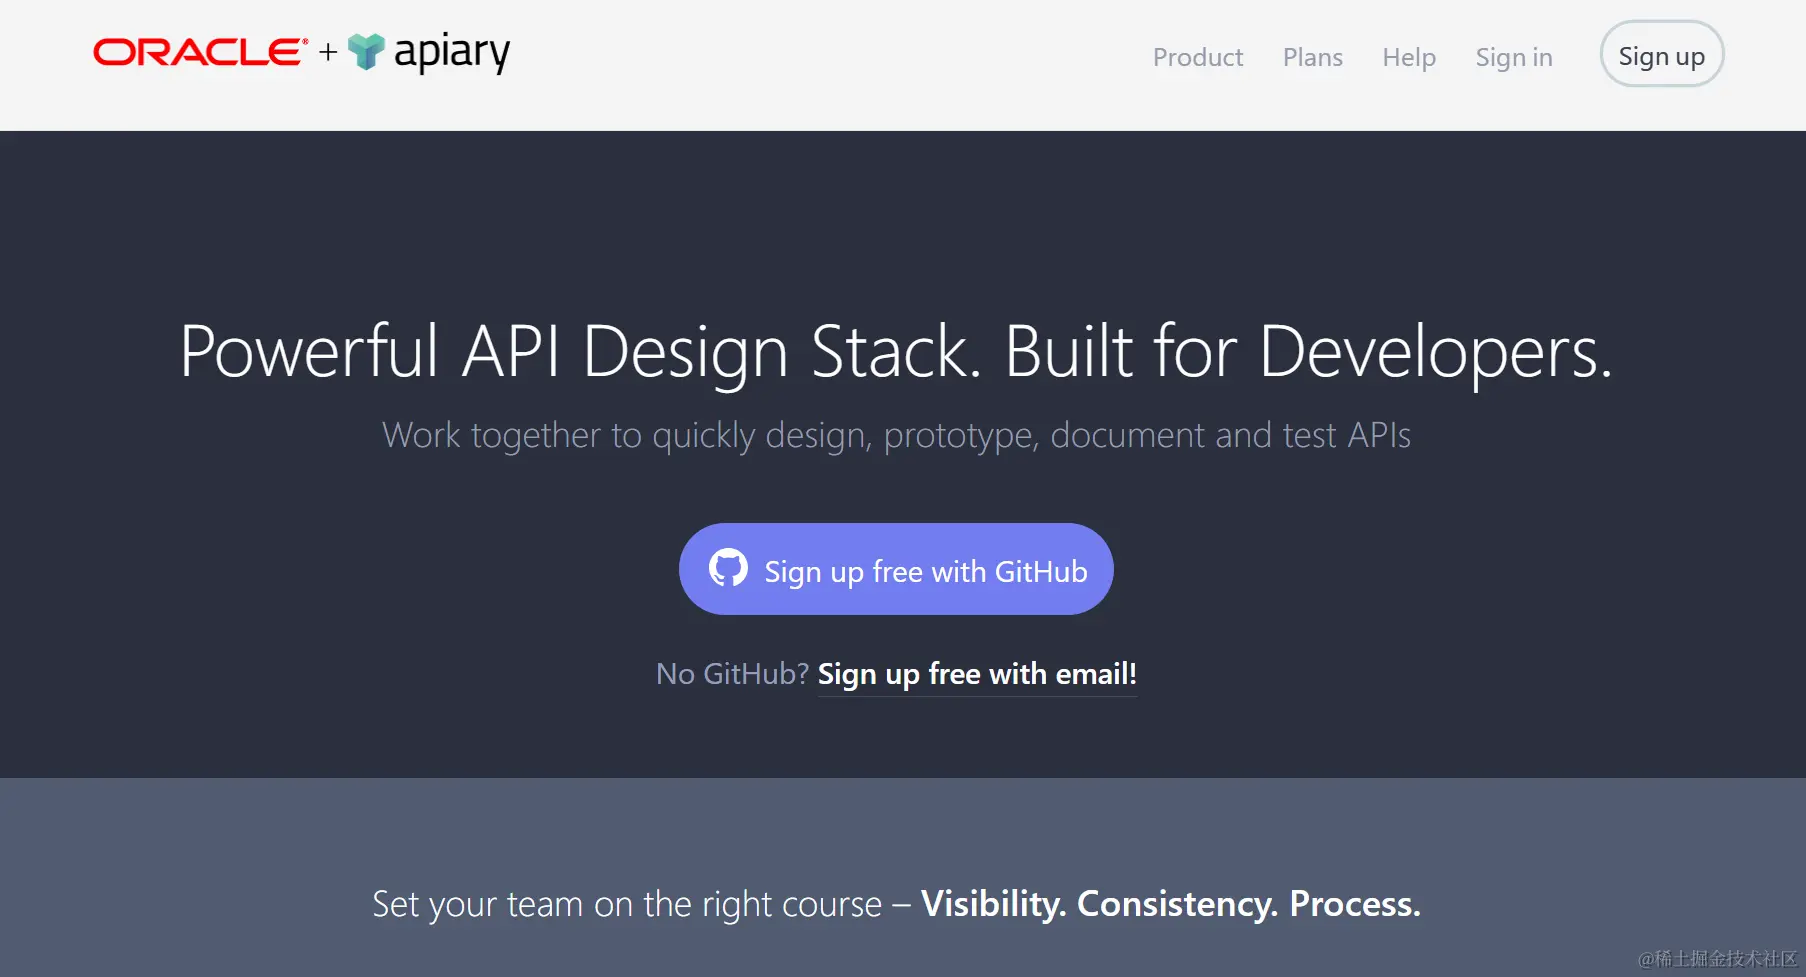Click the Apiary cube logo icon
The image size is (1806, 977).
(366, 52)
